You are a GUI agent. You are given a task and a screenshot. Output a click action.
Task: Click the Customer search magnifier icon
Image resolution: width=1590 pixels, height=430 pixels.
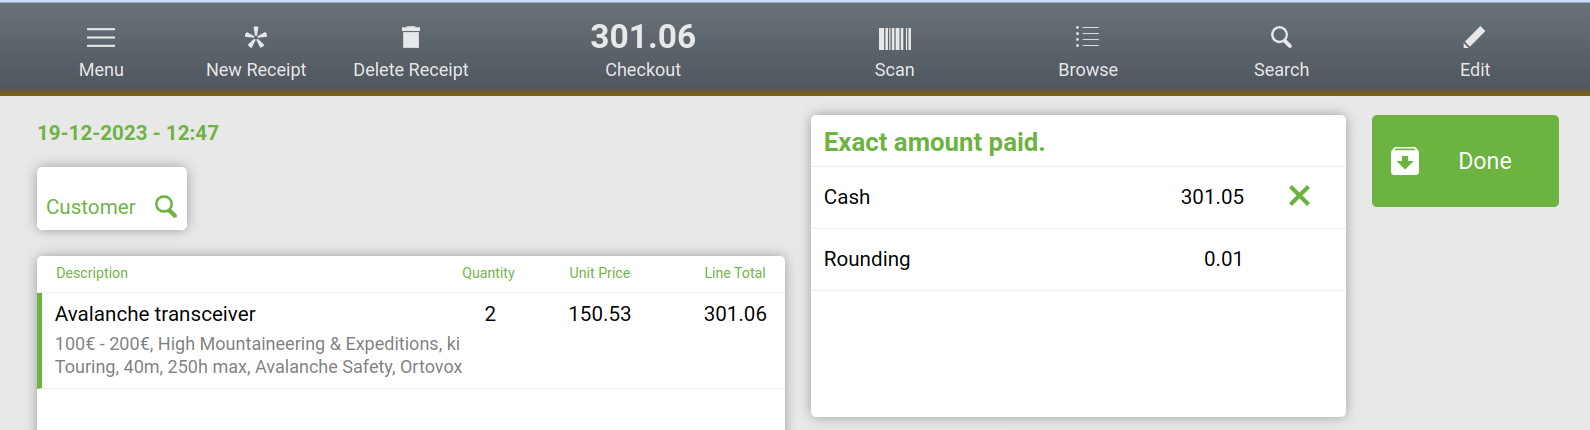tap(166, 206)
